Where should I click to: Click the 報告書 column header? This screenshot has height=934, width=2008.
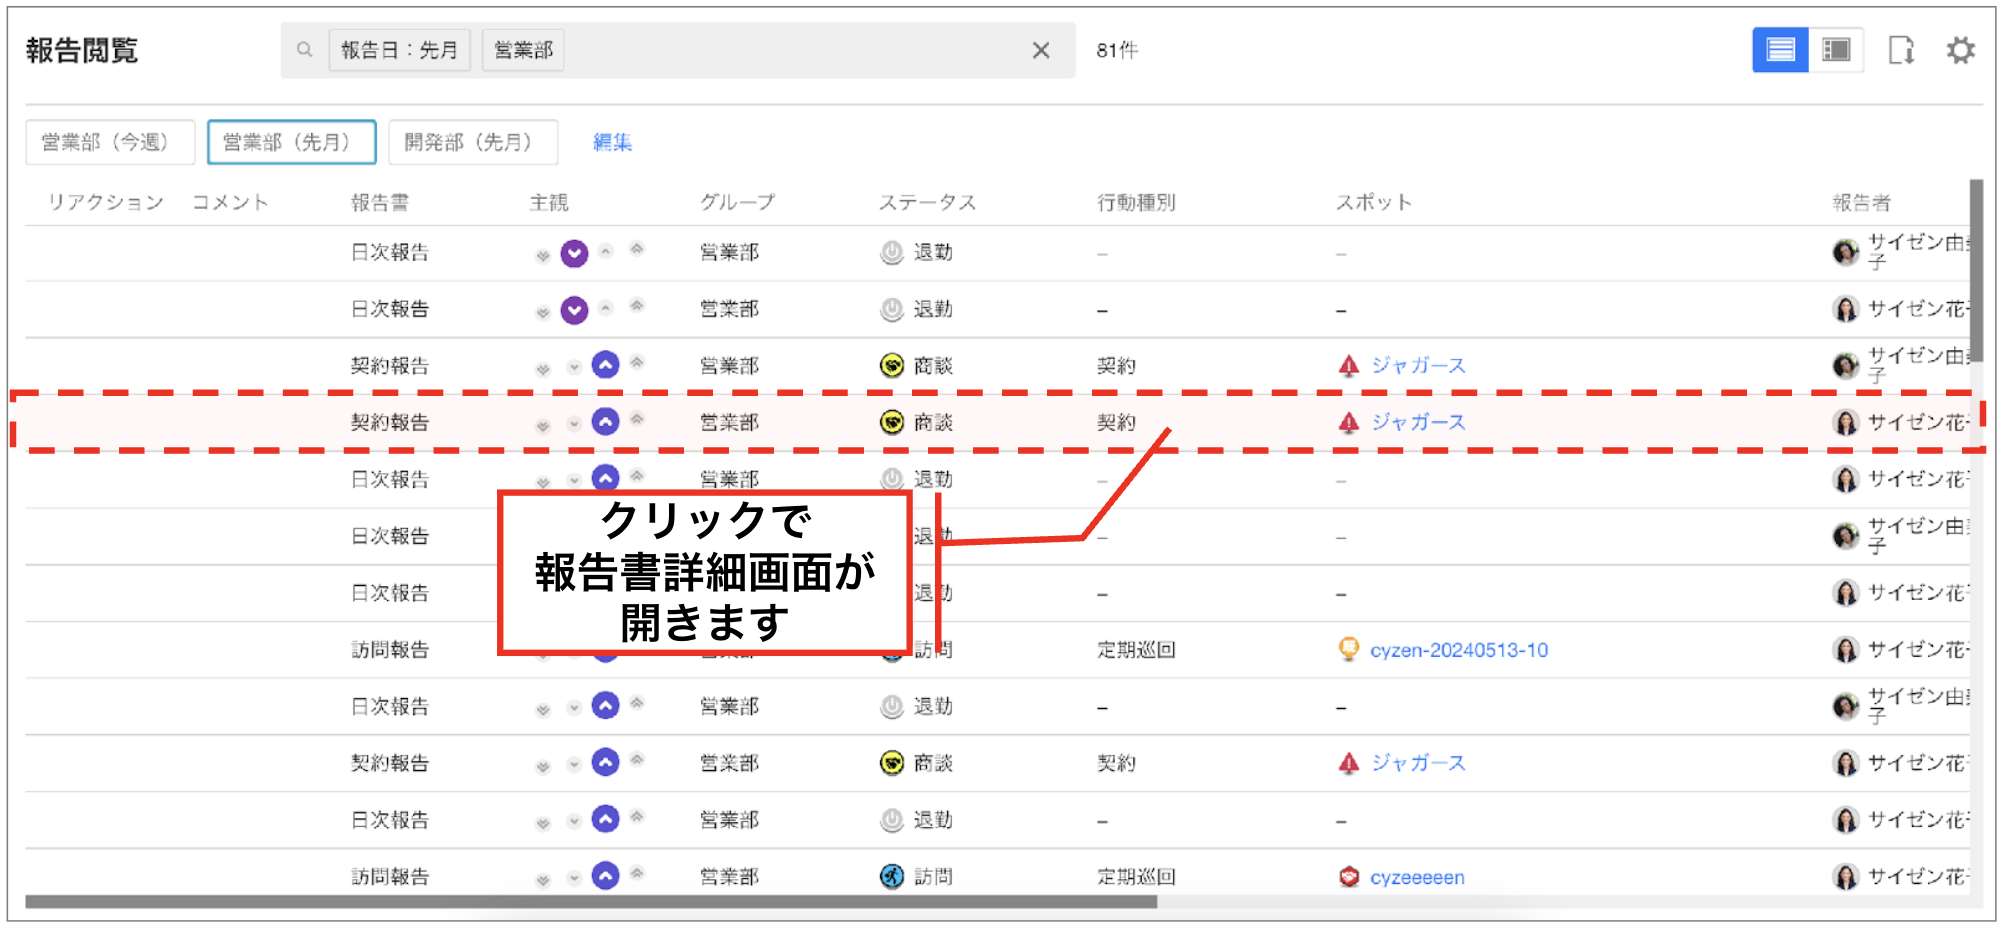380,202
